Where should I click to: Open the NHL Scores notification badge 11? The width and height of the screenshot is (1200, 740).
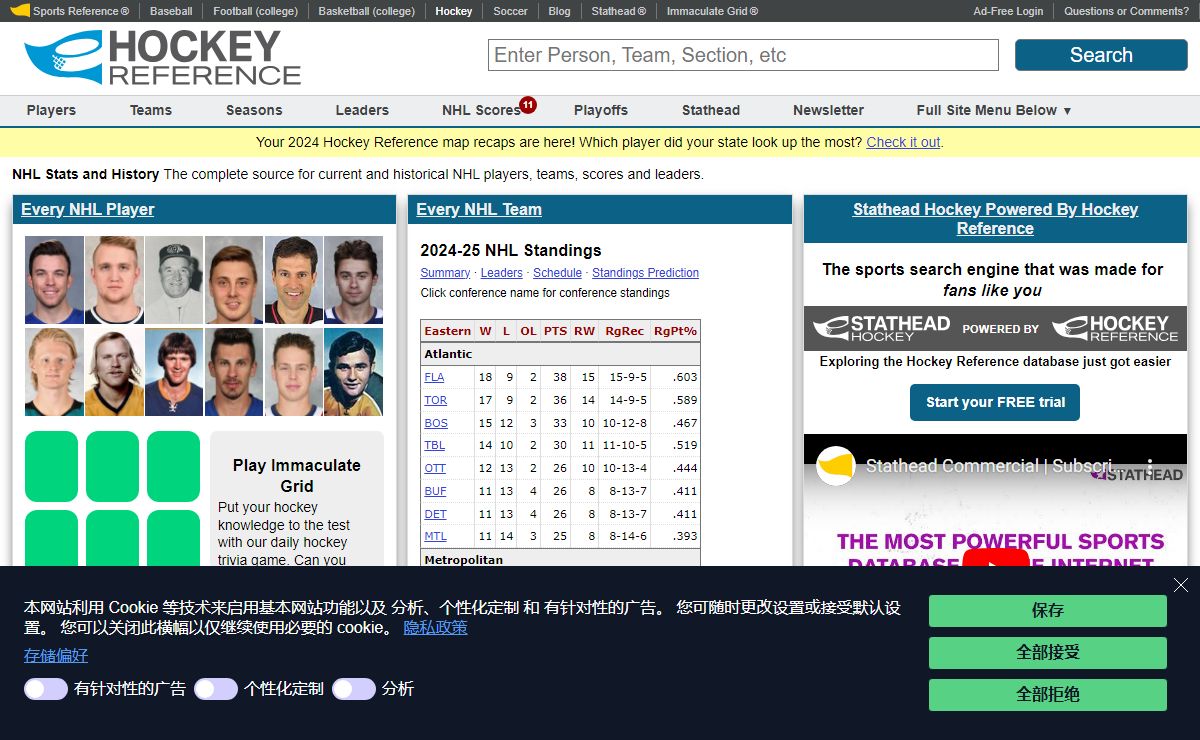[528, 104]
